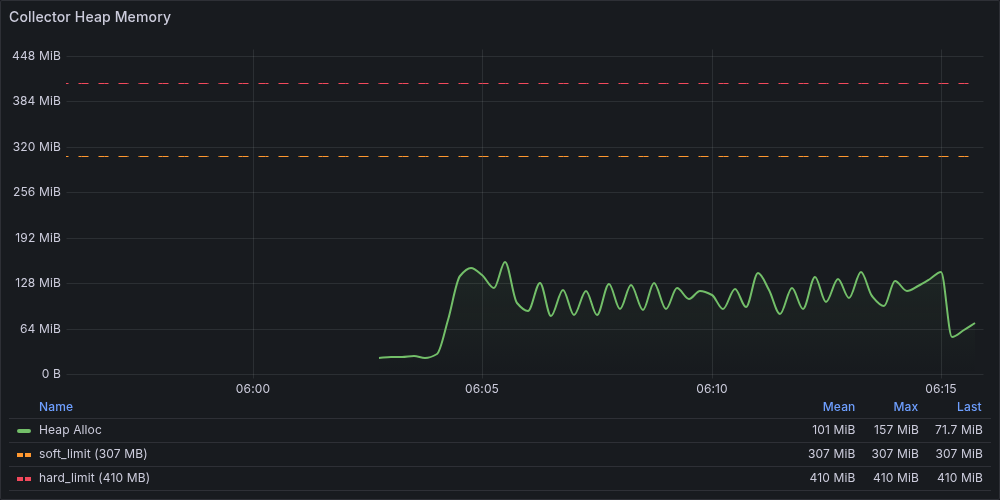
Task: Click the orange soft_limit legend color icon
Action: click(x=24, y=454)
